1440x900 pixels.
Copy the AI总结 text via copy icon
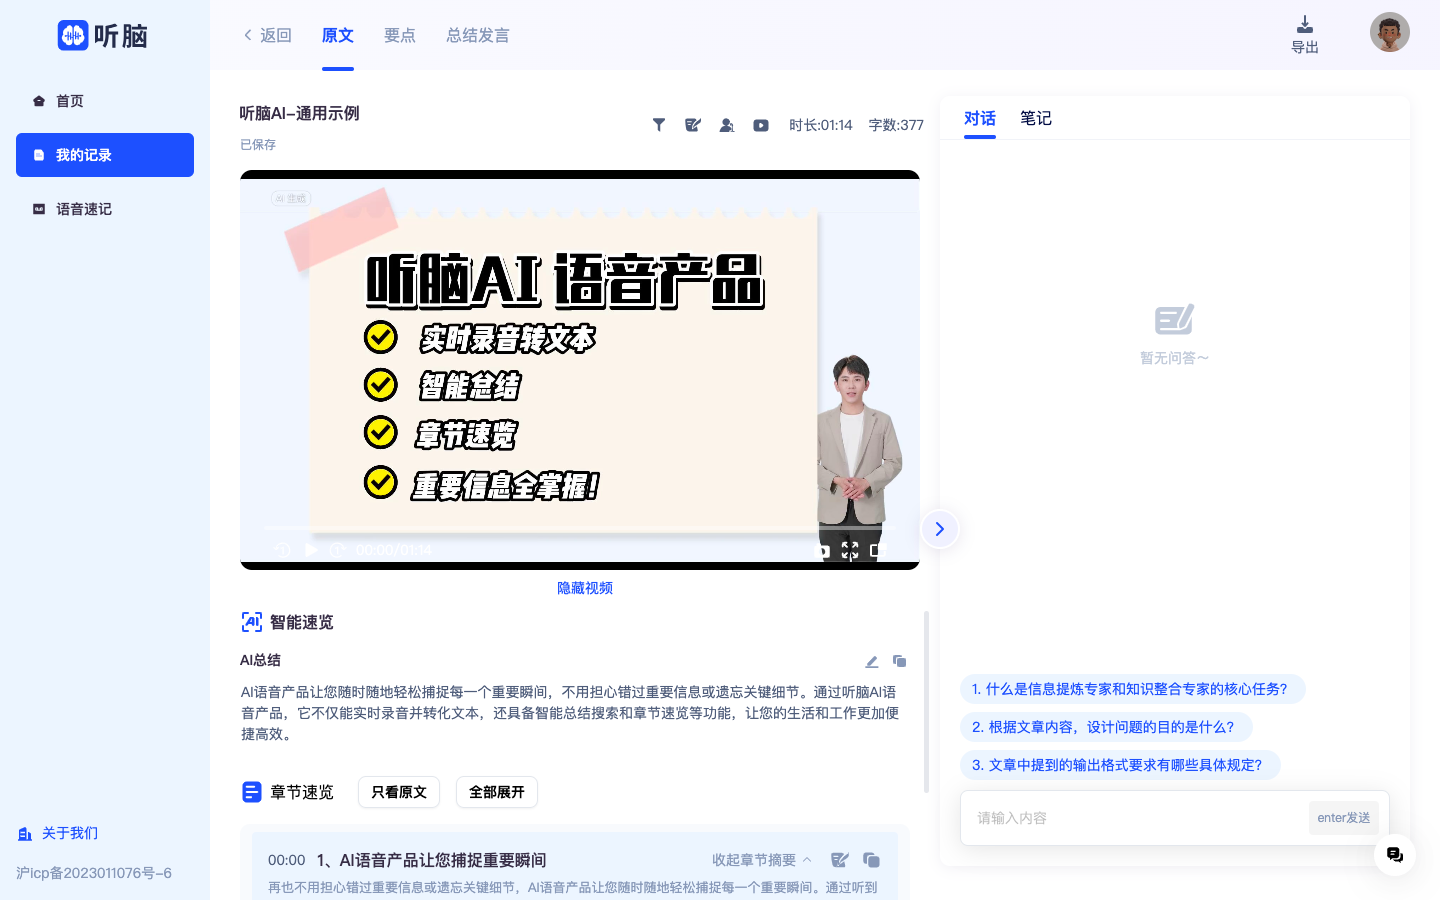899,661
